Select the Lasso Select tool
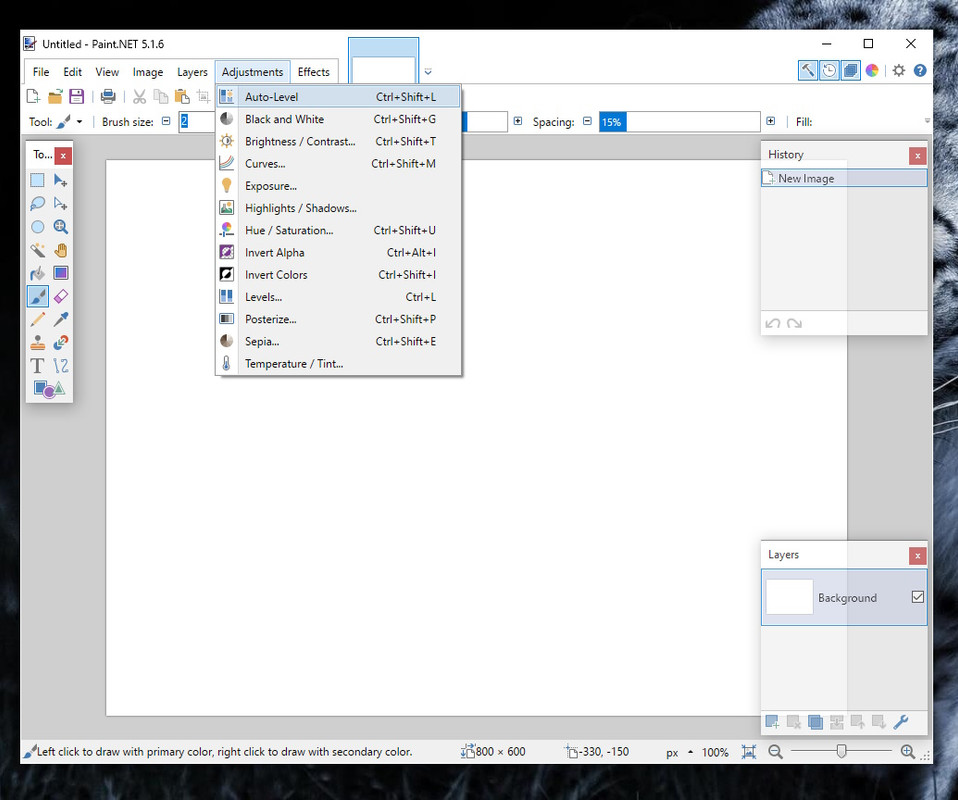 [x=37, y=204]
